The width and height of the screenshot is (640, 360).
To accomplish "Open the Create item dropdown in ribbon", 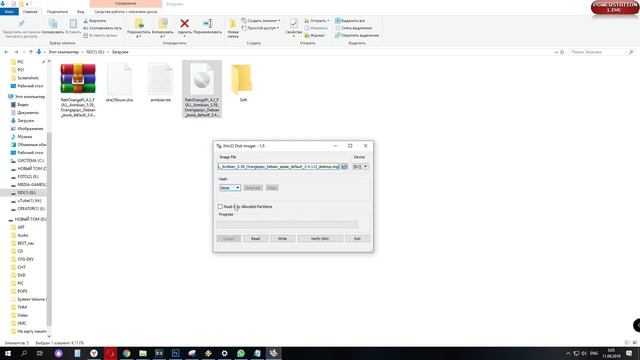I will tap(261, 20).
